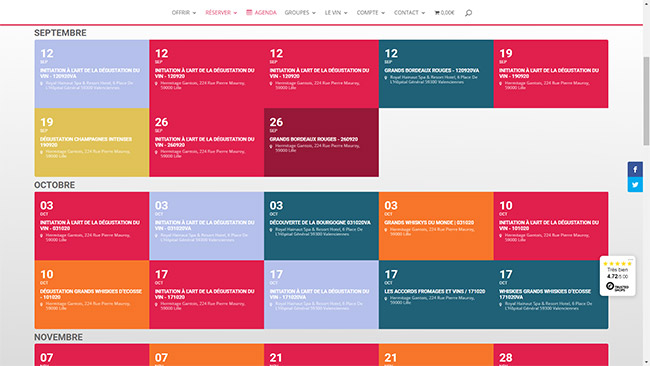
Task: Open the 03 Oct Initiation 031020VA event
Action: tap(206, 226)
